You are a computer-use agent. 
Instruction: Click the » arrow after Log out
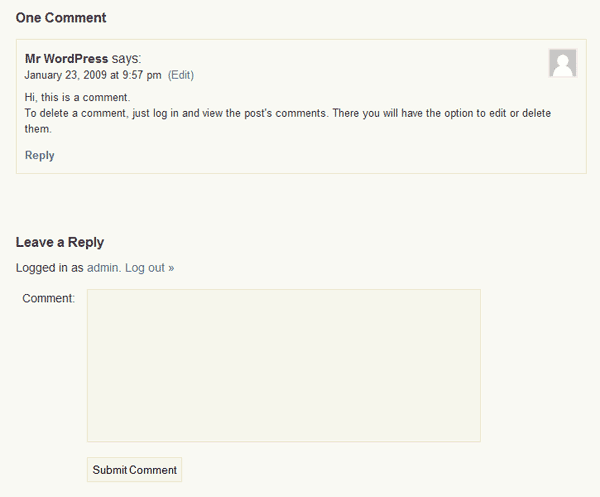click(x=171, y=268)
